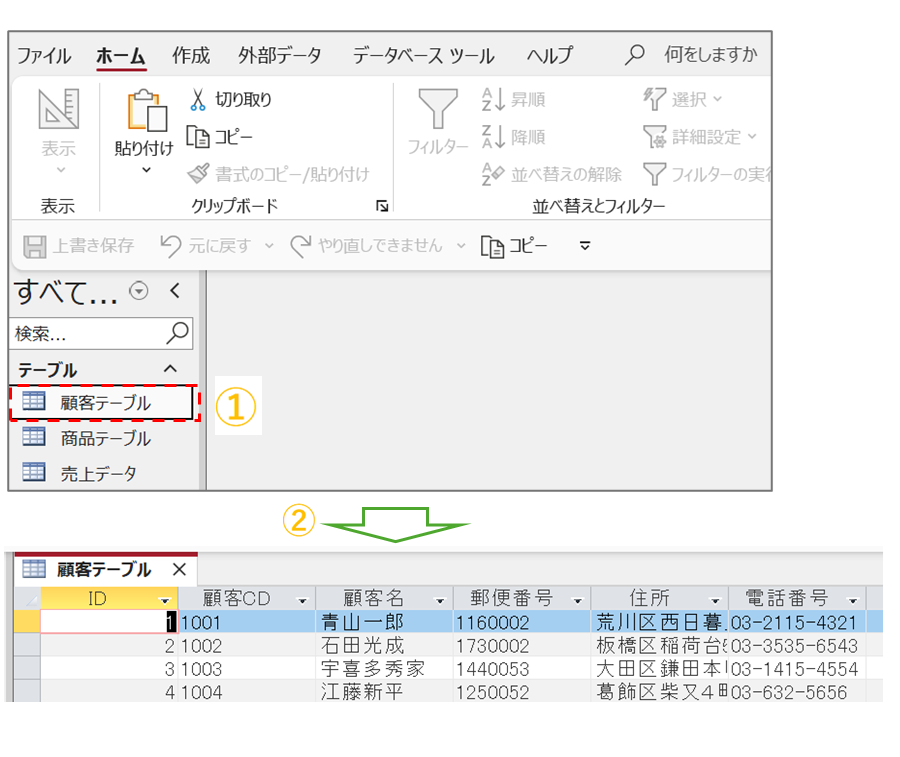Click the Copy (コピー) icon in ribbon

[197, 137]
